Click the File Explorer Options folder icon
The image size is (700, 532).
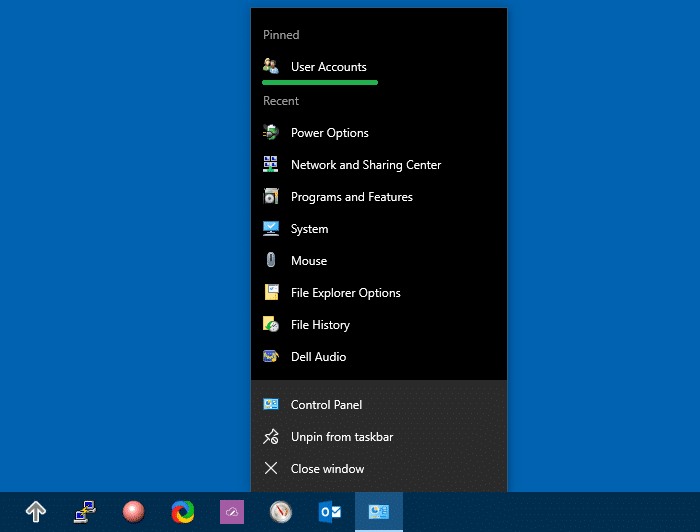pos(271,292)
